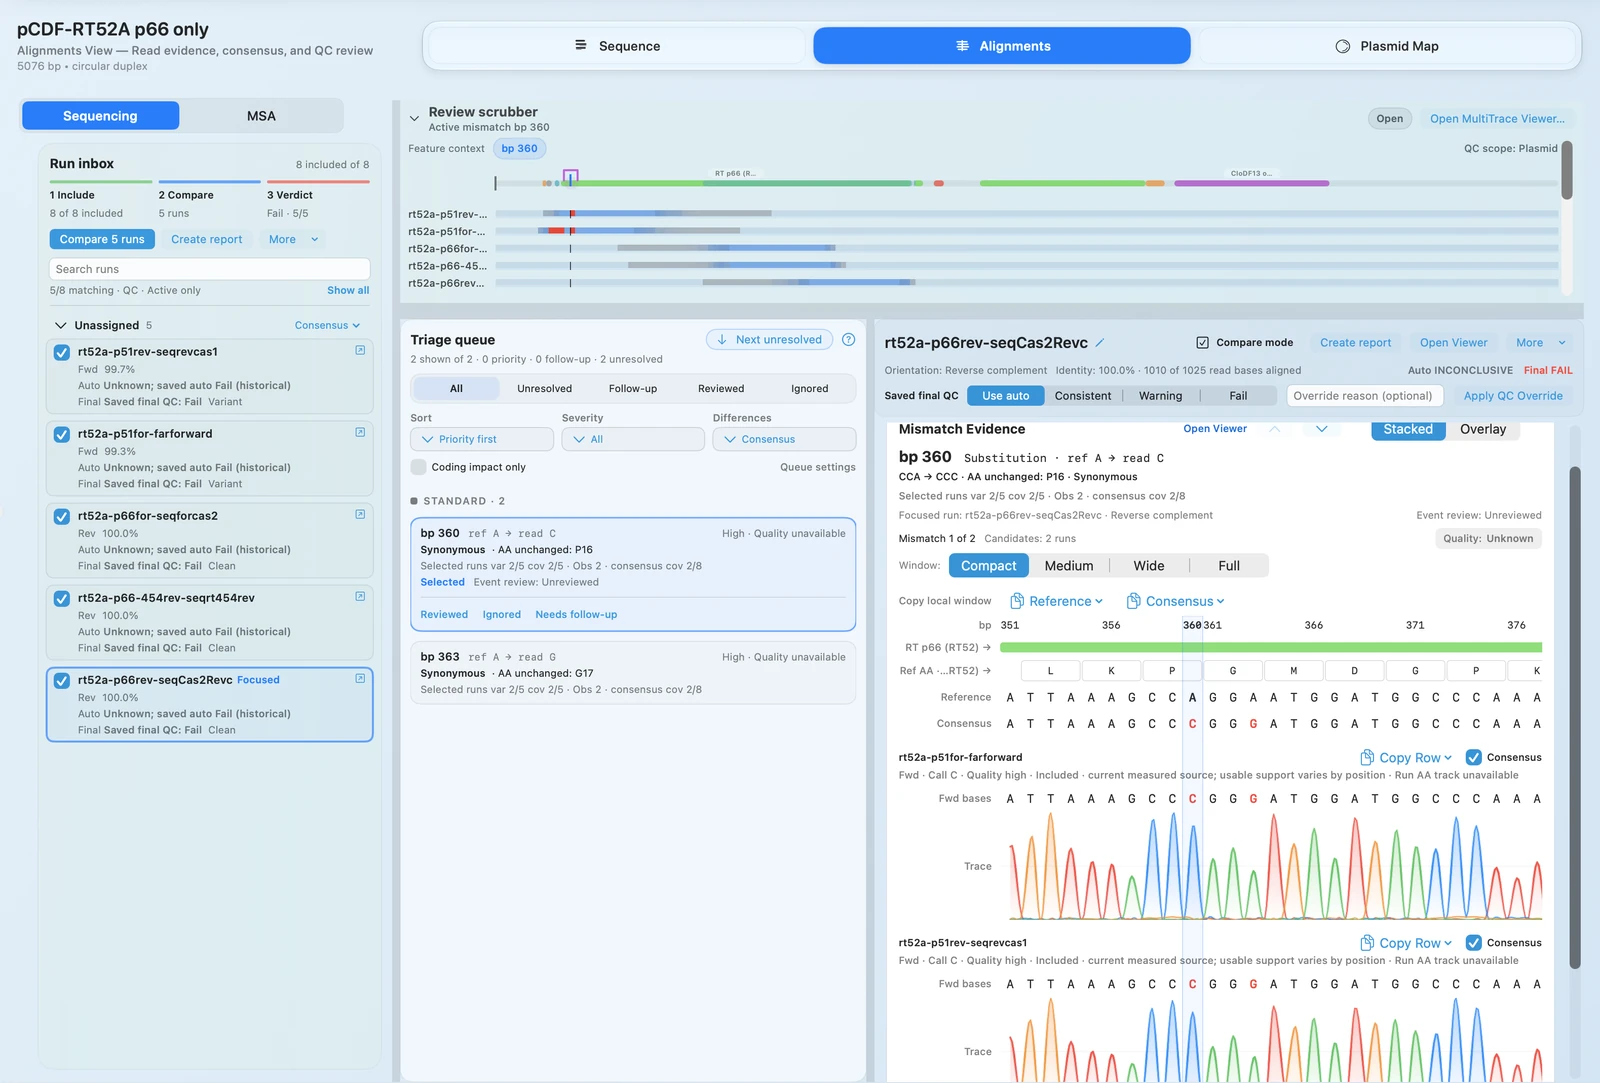Image resolution: width=1600 pixels, height=1083 pixels.
Task: Click the Search runs input field
Action: (209, 269)
